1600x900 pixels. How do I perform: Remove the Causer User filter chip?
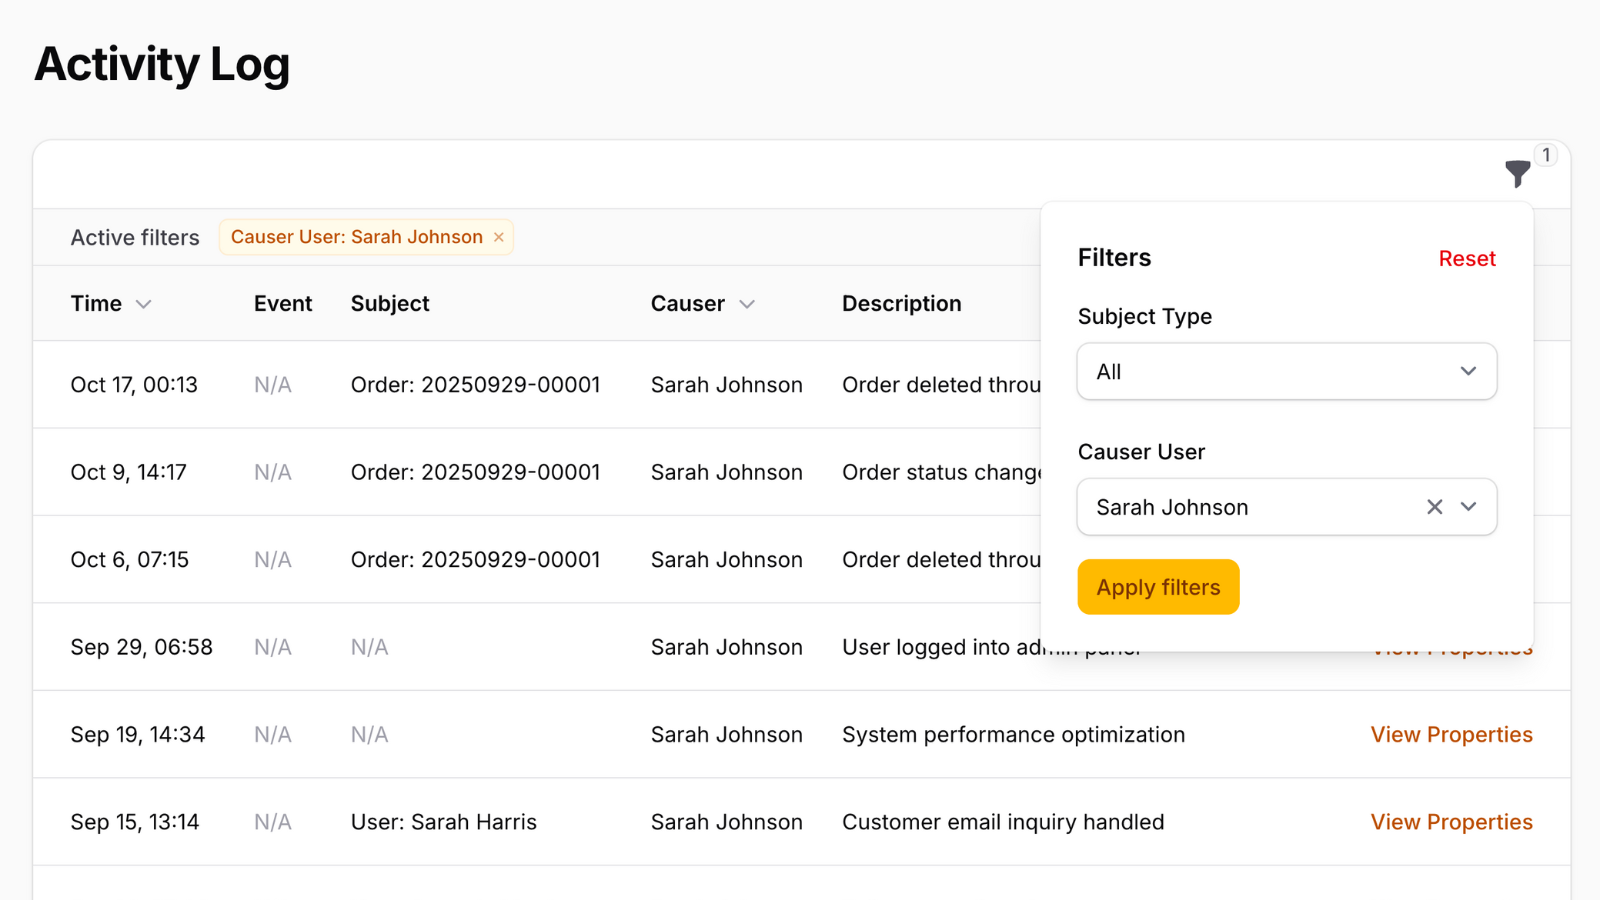pos(498,237)
